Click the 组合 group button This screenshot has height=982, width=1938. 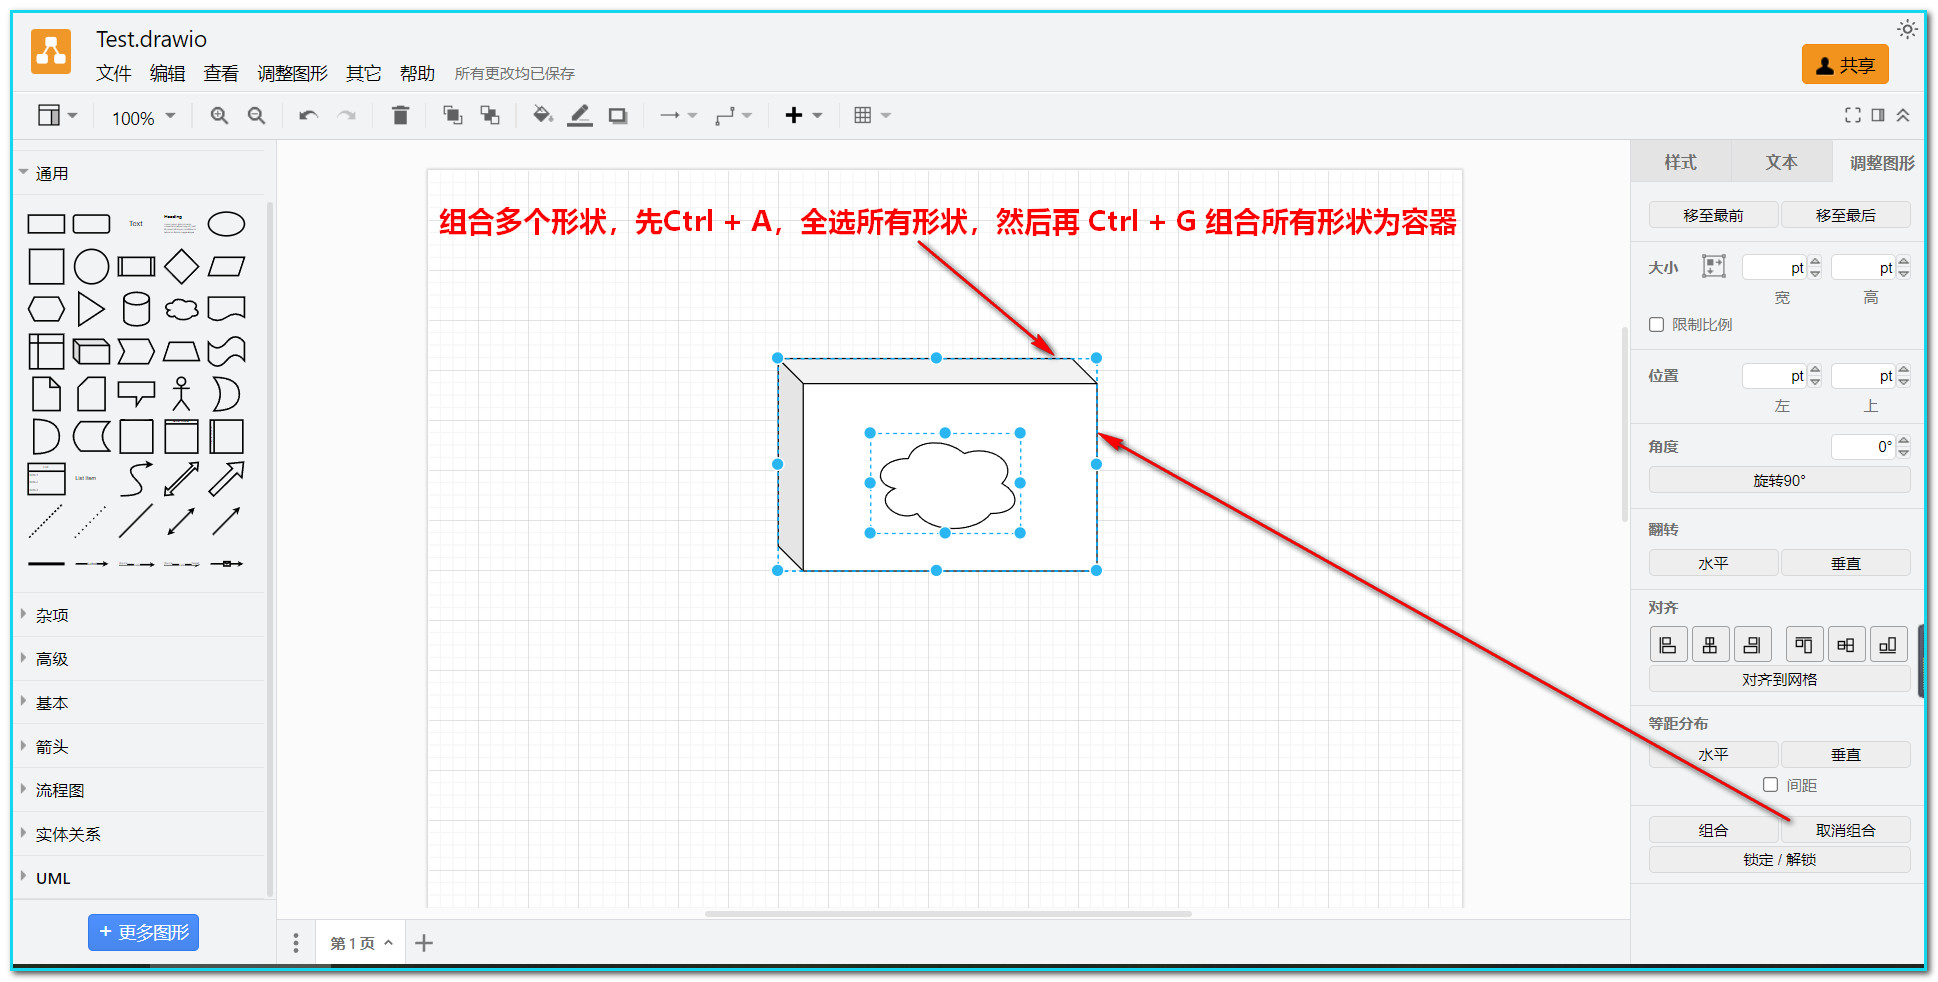(x=1713, y=830)
